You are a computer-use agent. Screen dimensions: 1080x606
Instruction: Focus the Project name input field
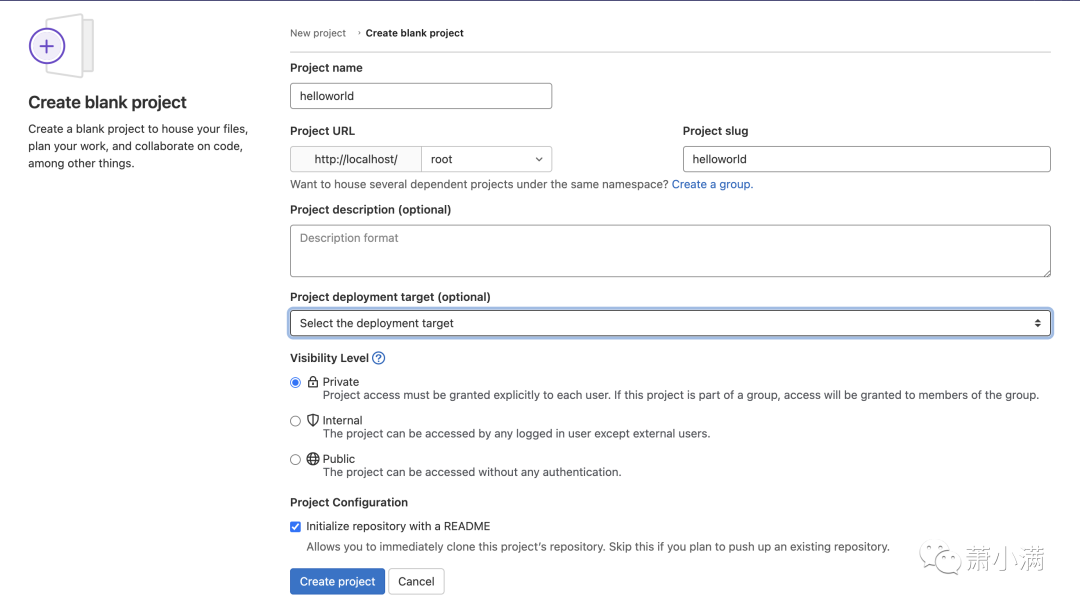pos(421,96)
